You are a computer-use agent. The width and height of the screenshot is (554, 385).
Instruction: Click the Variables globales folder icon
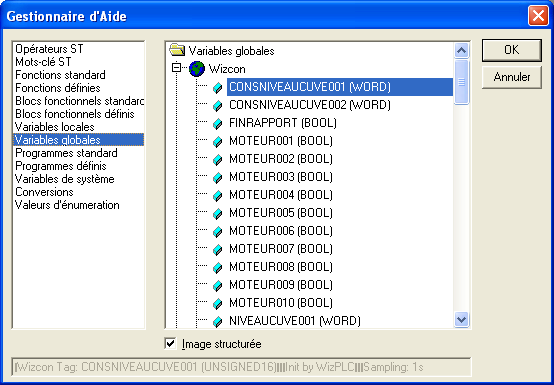(177, 51)
